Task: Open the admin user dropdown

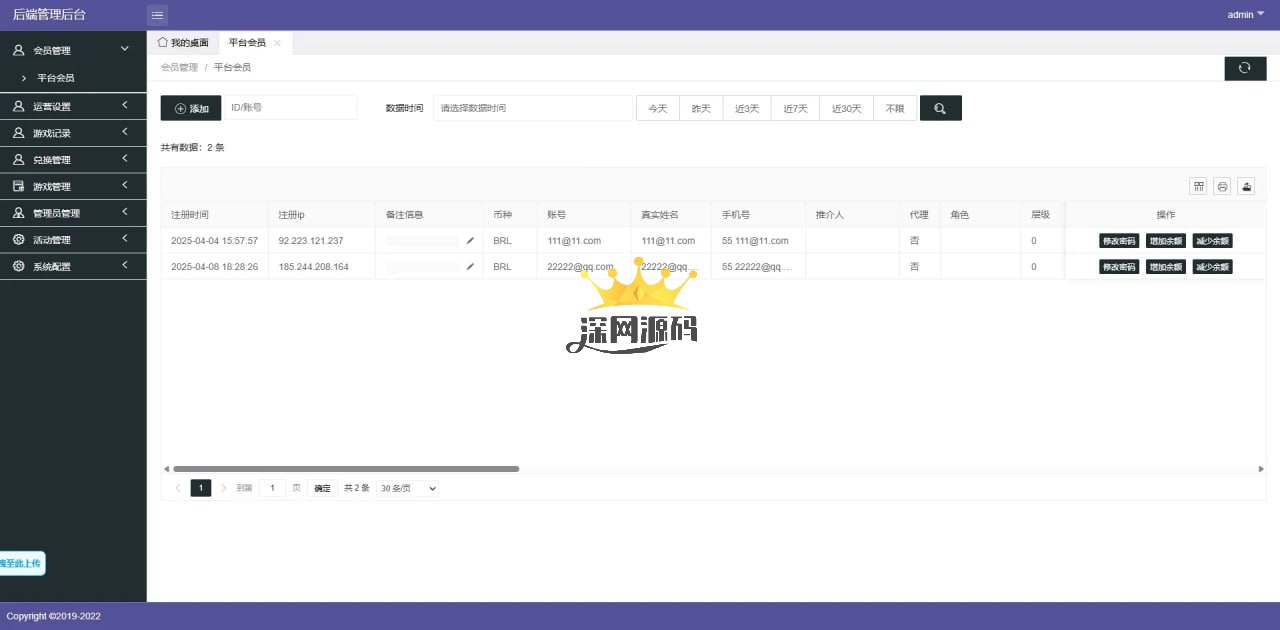Action: (1245, 15)
